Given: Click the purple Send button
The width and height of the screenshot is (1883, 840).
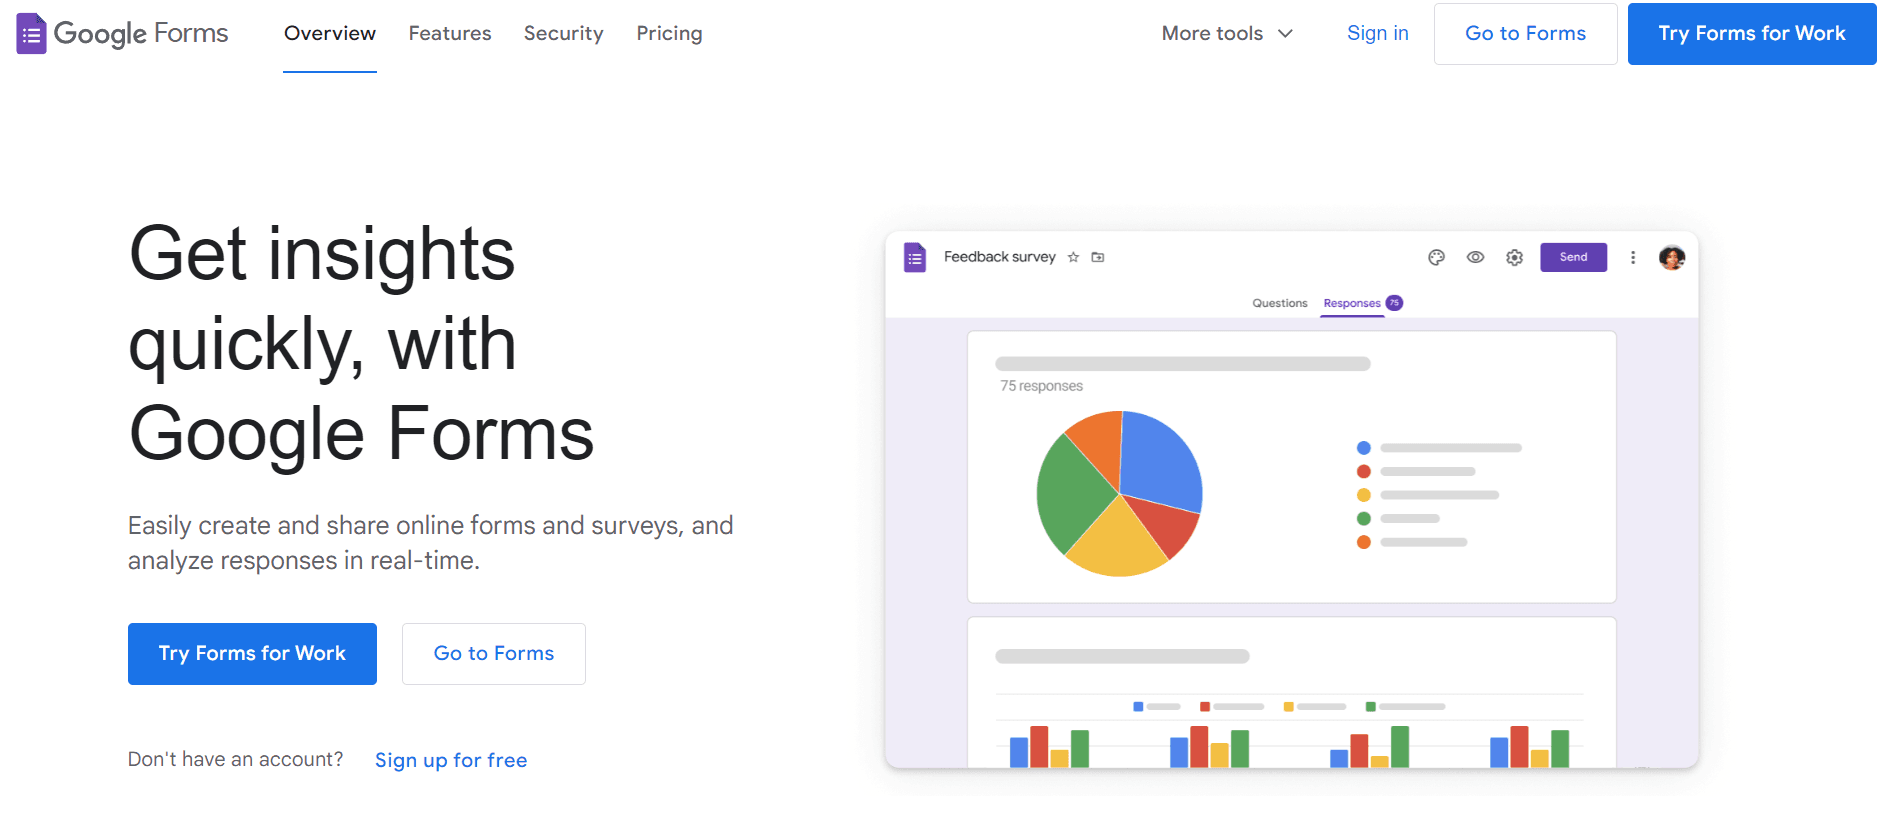Looking at the screenshot, I should pos(1573,257).
